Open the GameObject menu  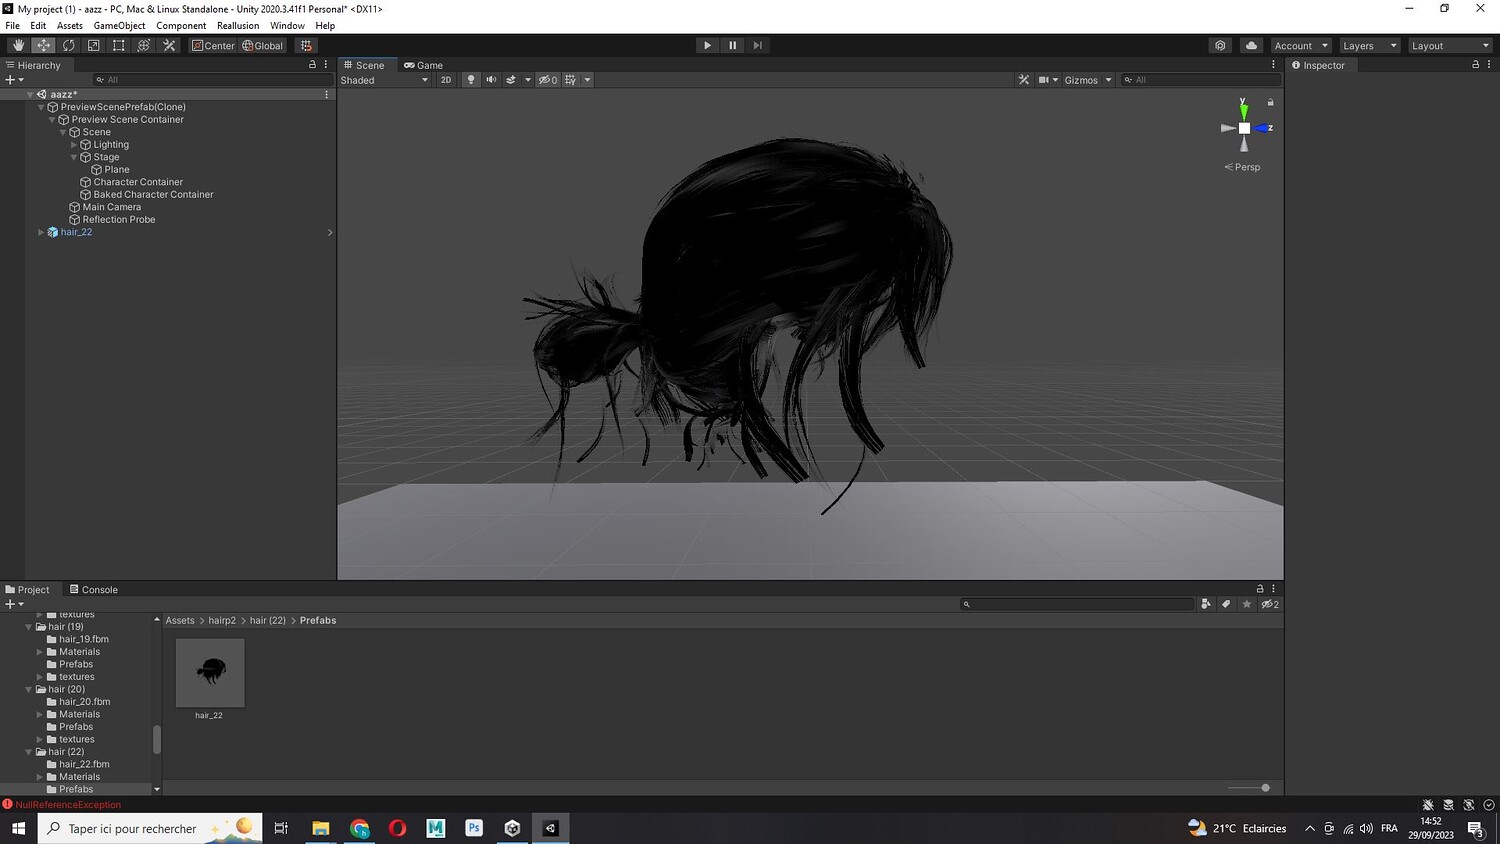click(x=120, y=26)
